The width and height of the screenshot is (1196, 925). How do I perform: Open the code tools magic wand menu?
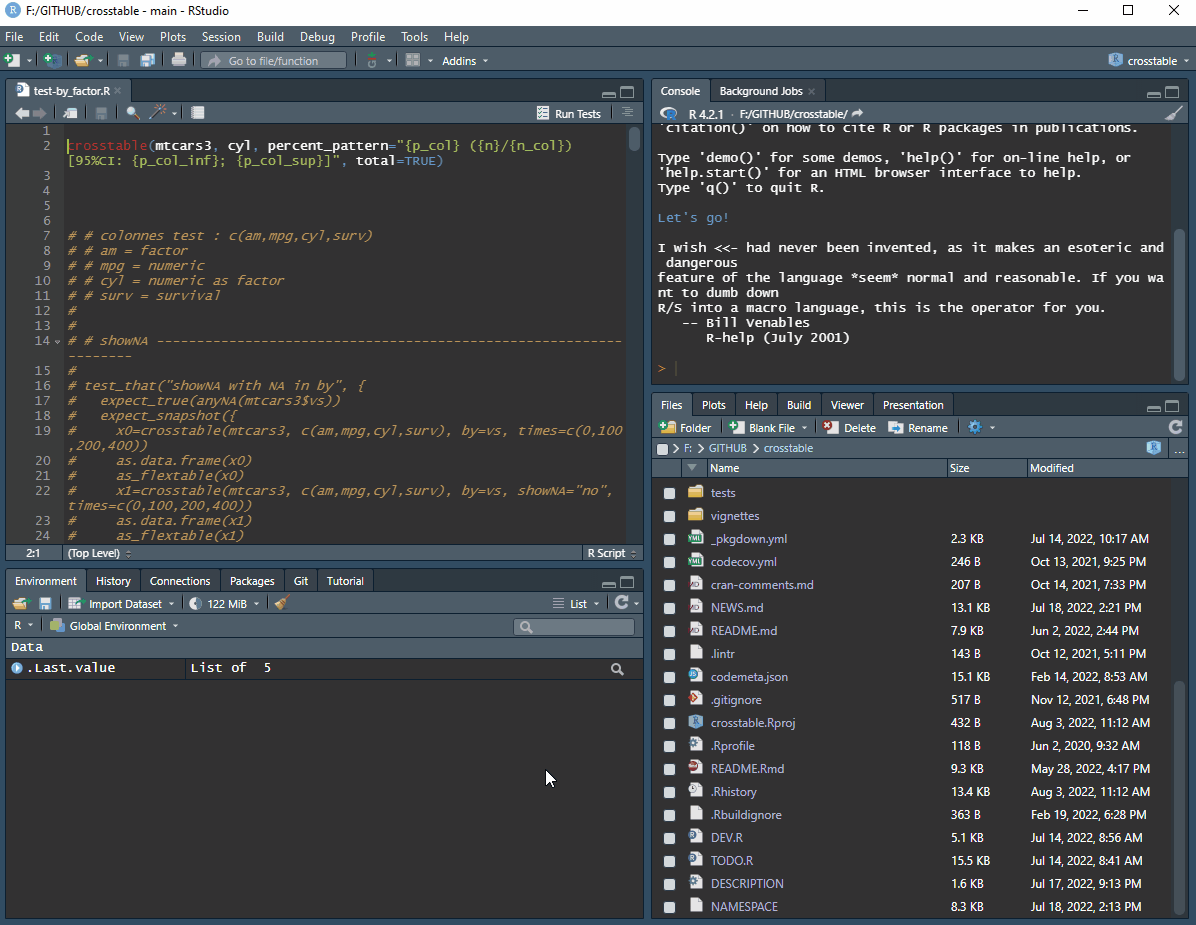coord(160,112)
